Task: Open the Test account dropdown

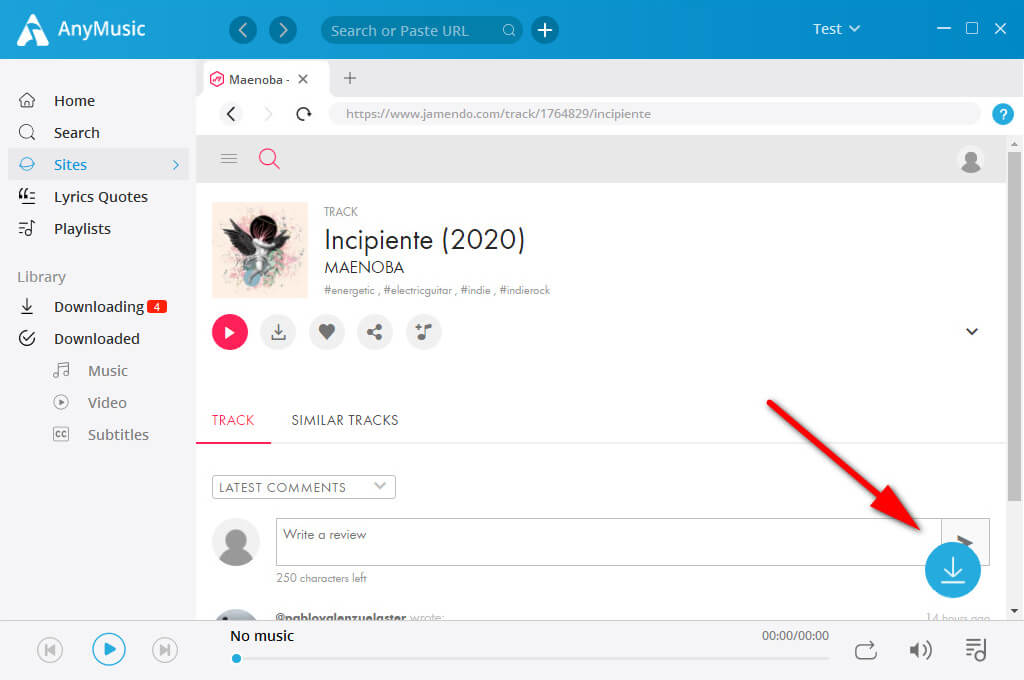Action: 836,29
